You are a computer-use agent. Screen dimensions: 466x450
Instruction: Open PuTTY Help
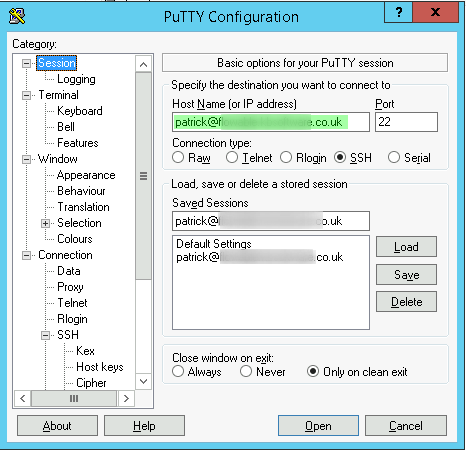144,426
